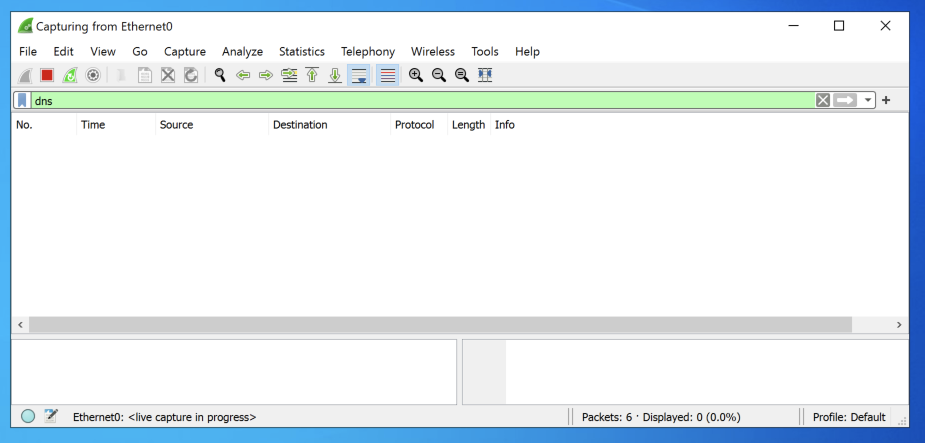
Task: Sort by the Info column header
Action: (699, 125)
